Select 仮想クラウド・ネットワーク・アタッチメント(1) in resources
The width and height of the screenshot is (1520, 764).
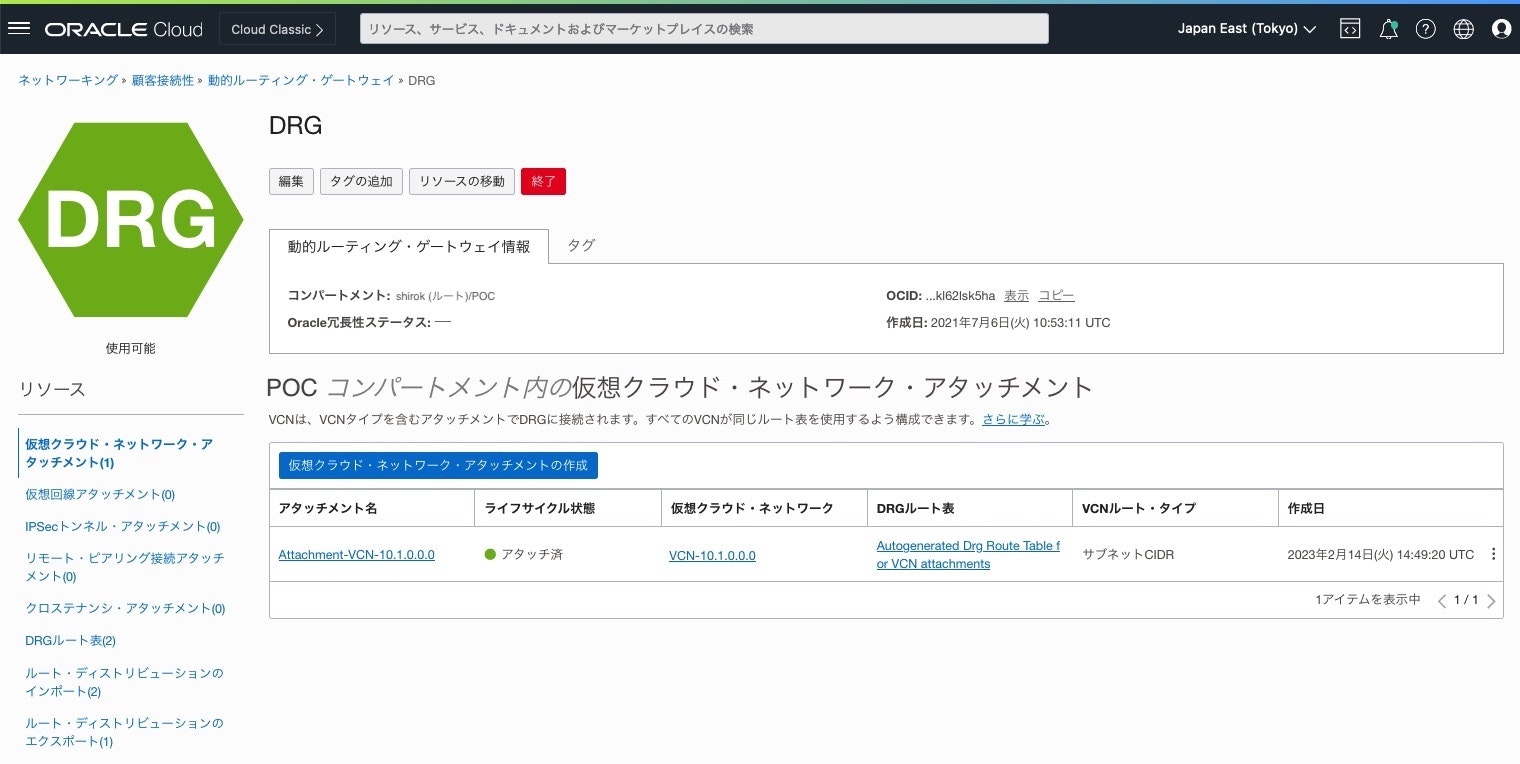pyautogui.click(x=119, y=453)
